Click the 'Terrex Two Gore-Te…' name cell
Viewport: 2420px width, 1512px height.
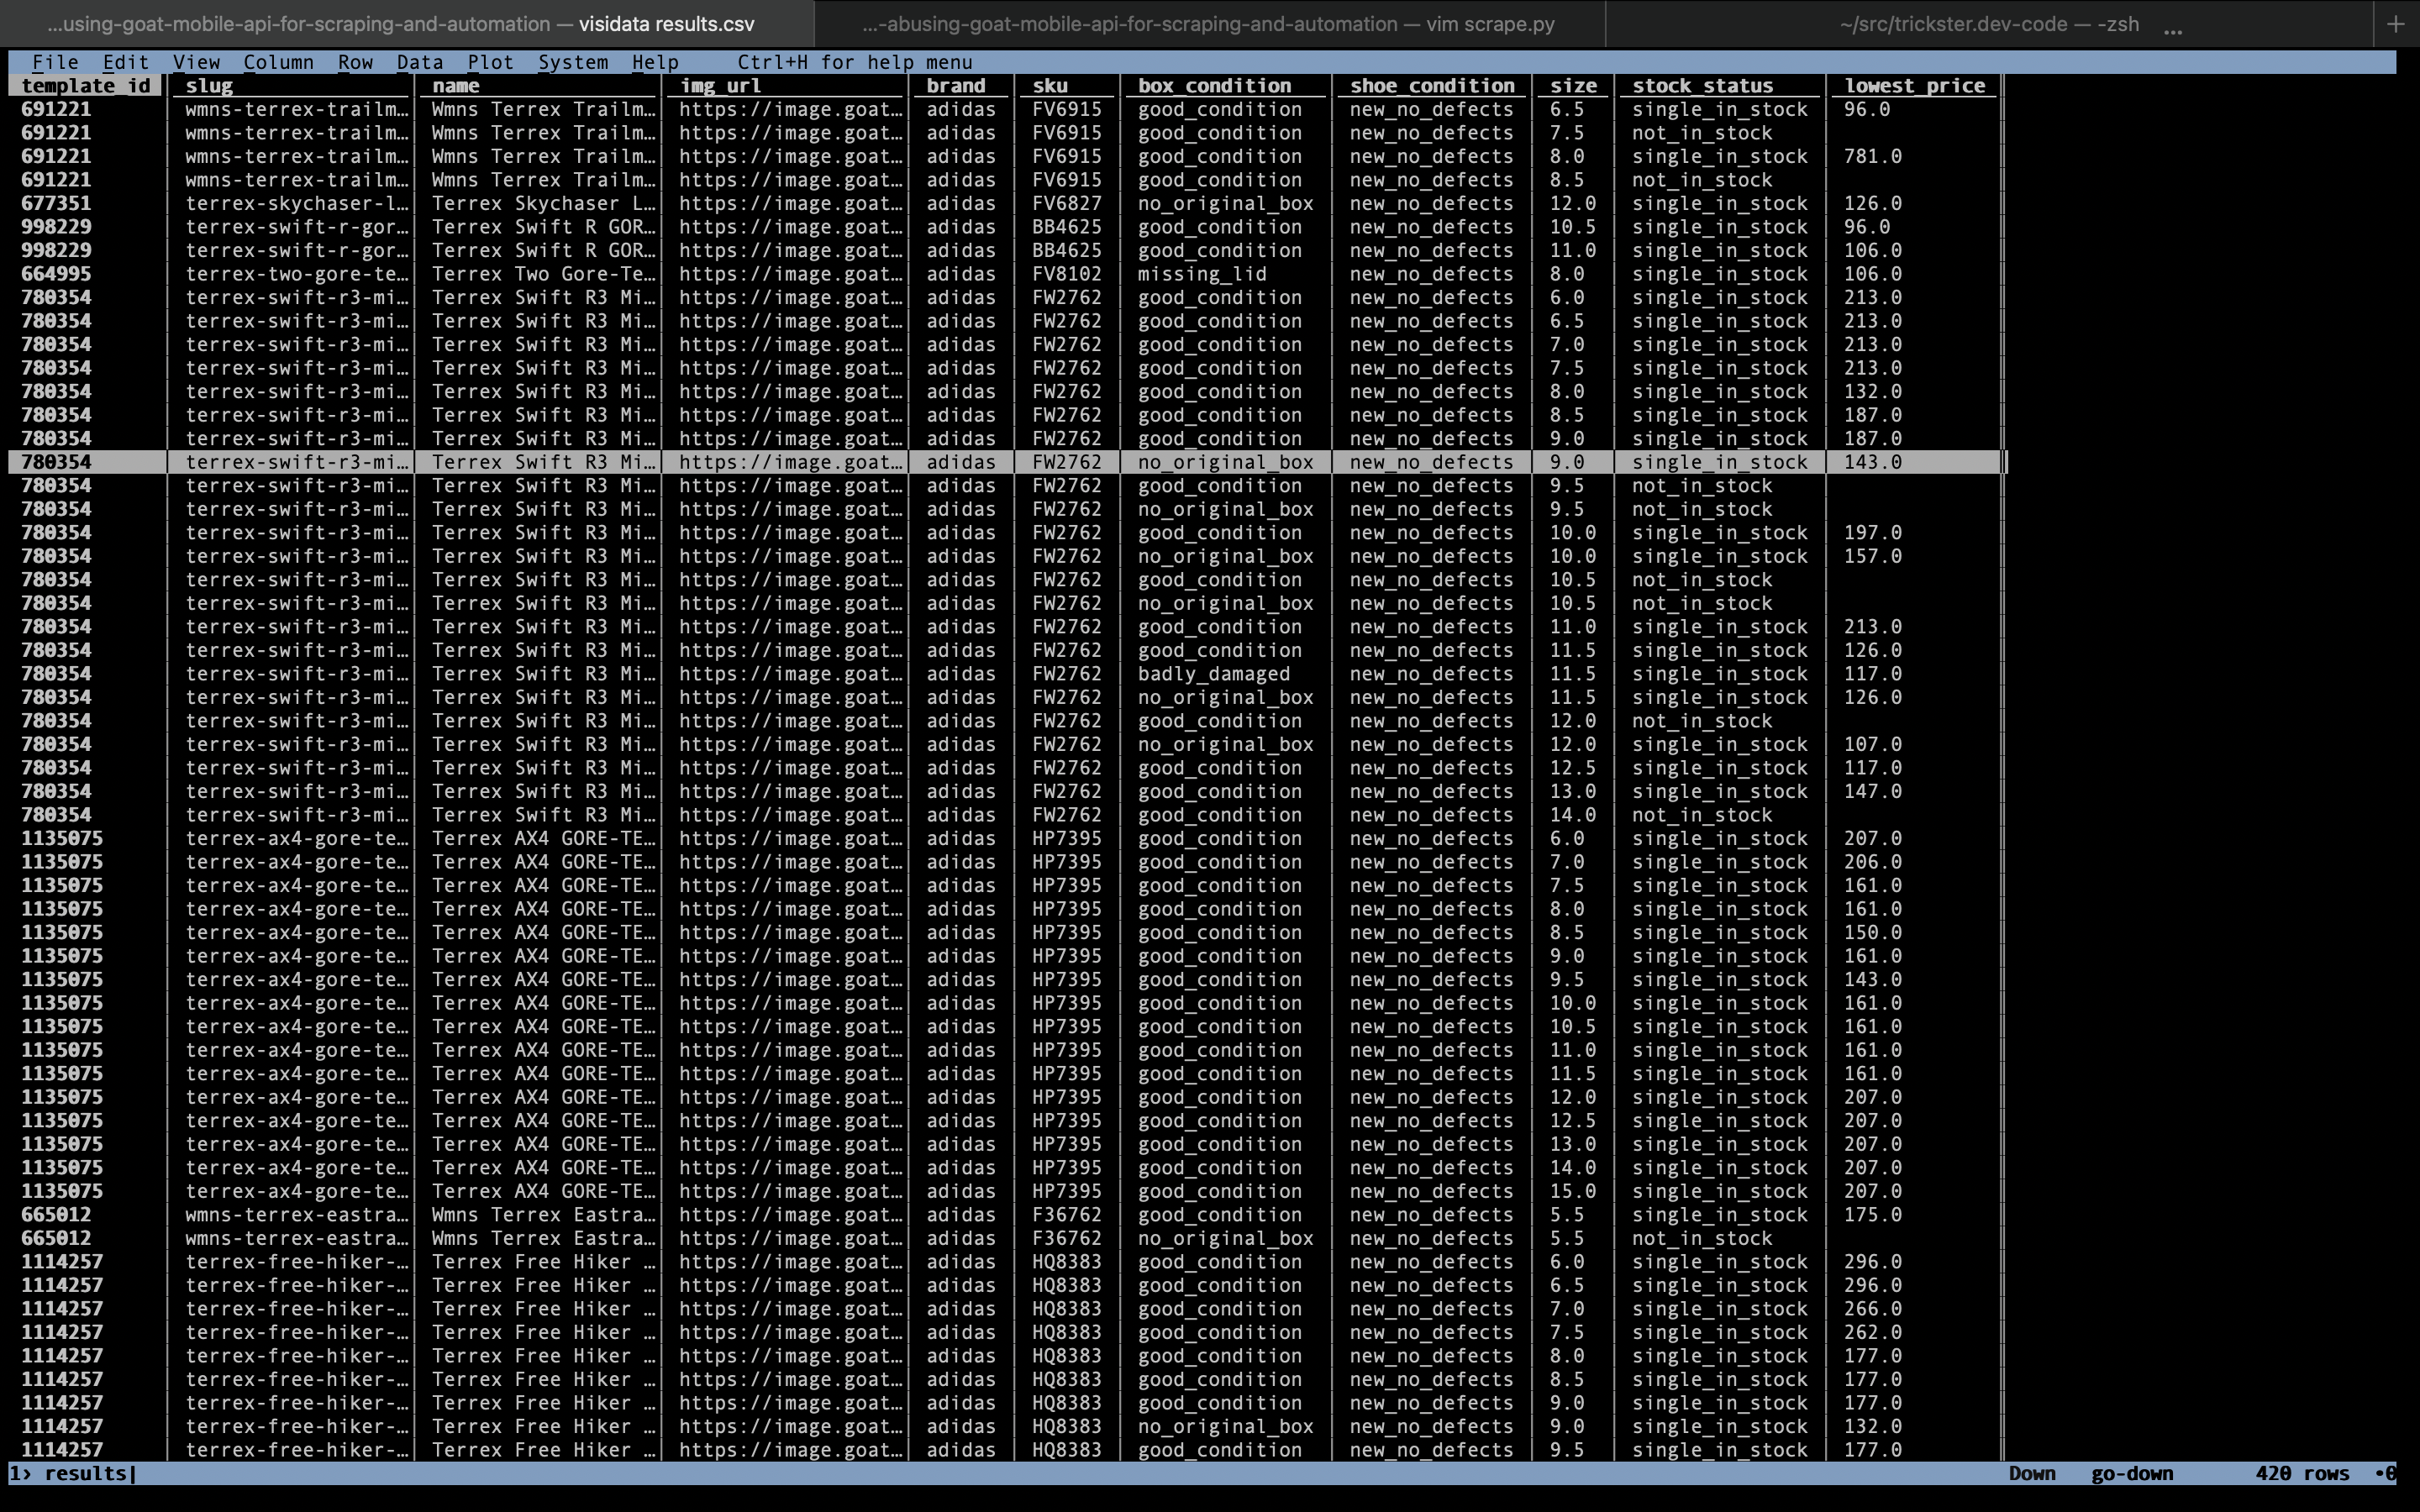pos(544,274)
